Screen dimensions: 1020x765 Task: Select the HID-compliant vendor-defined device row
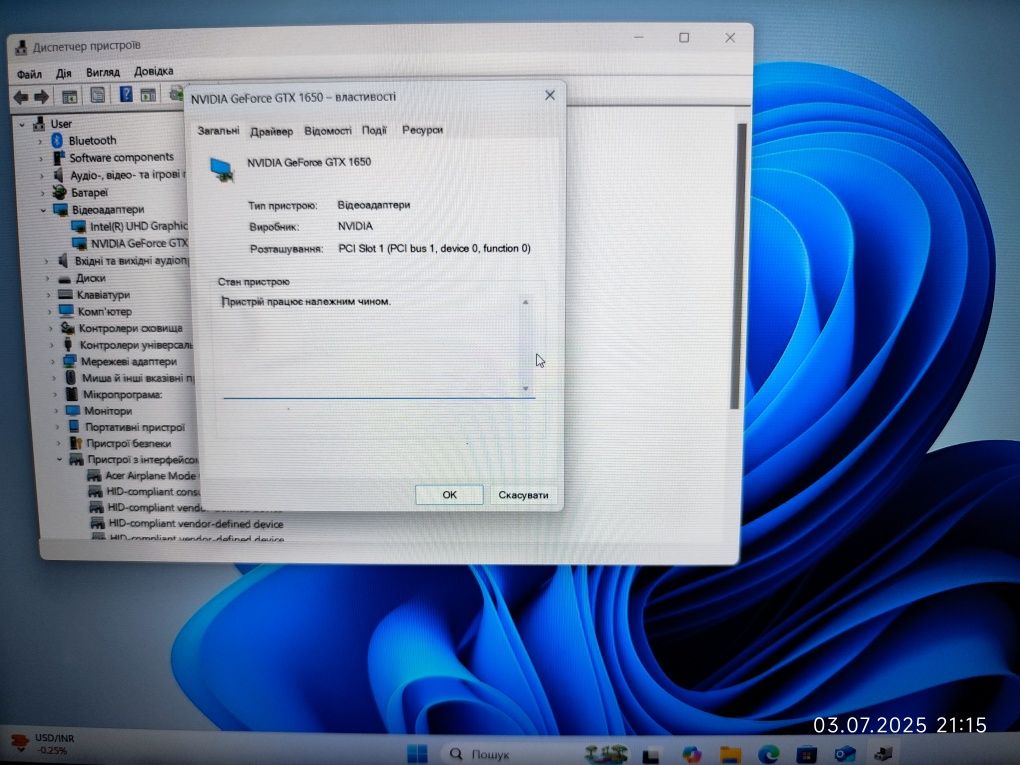pos(195,524)
